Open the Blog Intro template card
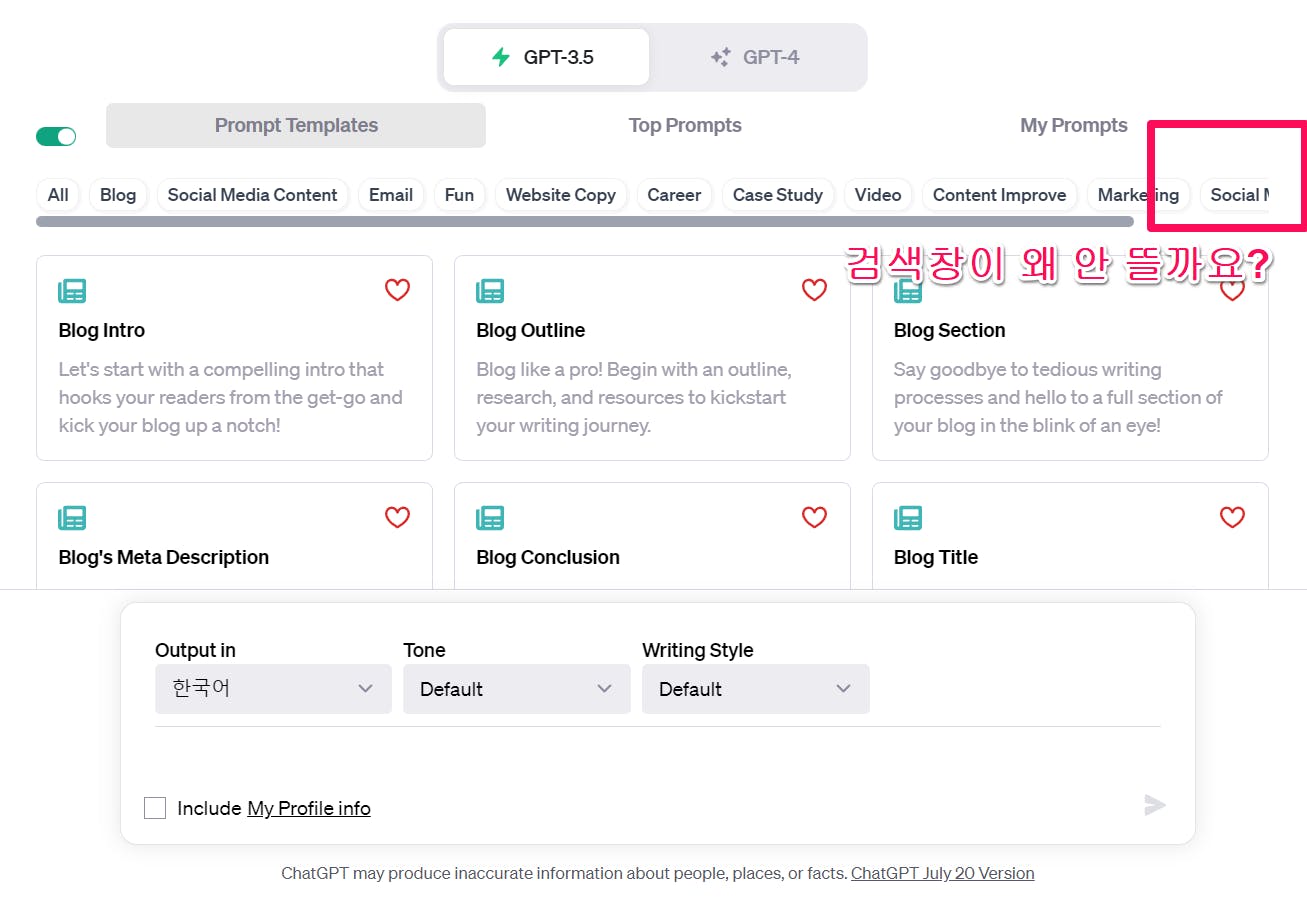 (234, 358)
